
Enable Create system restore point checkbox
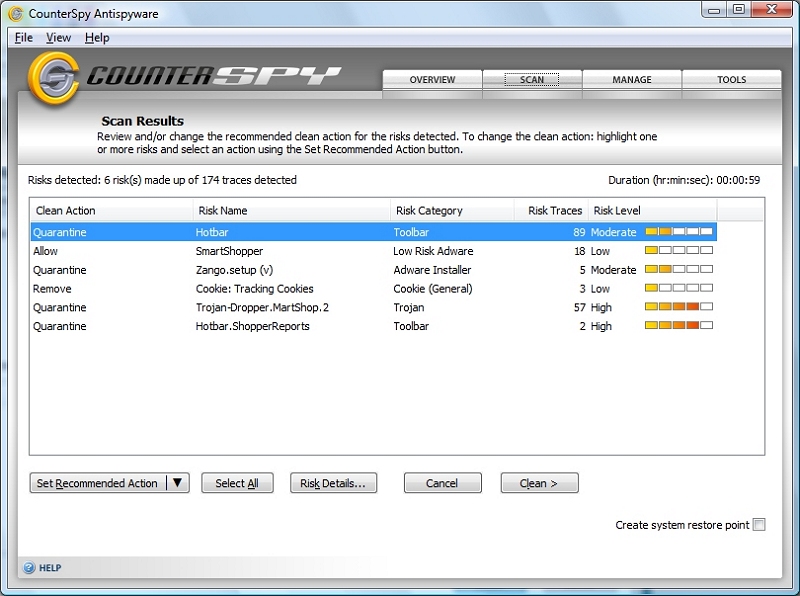(x=759, y=525)
